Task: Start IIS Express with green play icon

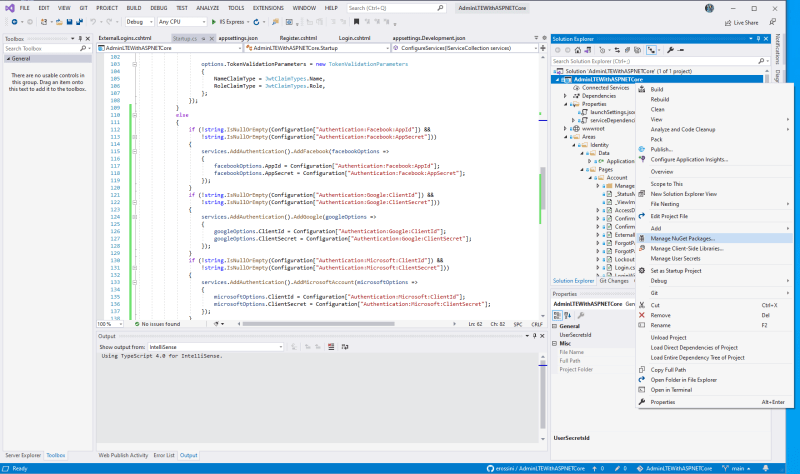Action: [214, 22]
